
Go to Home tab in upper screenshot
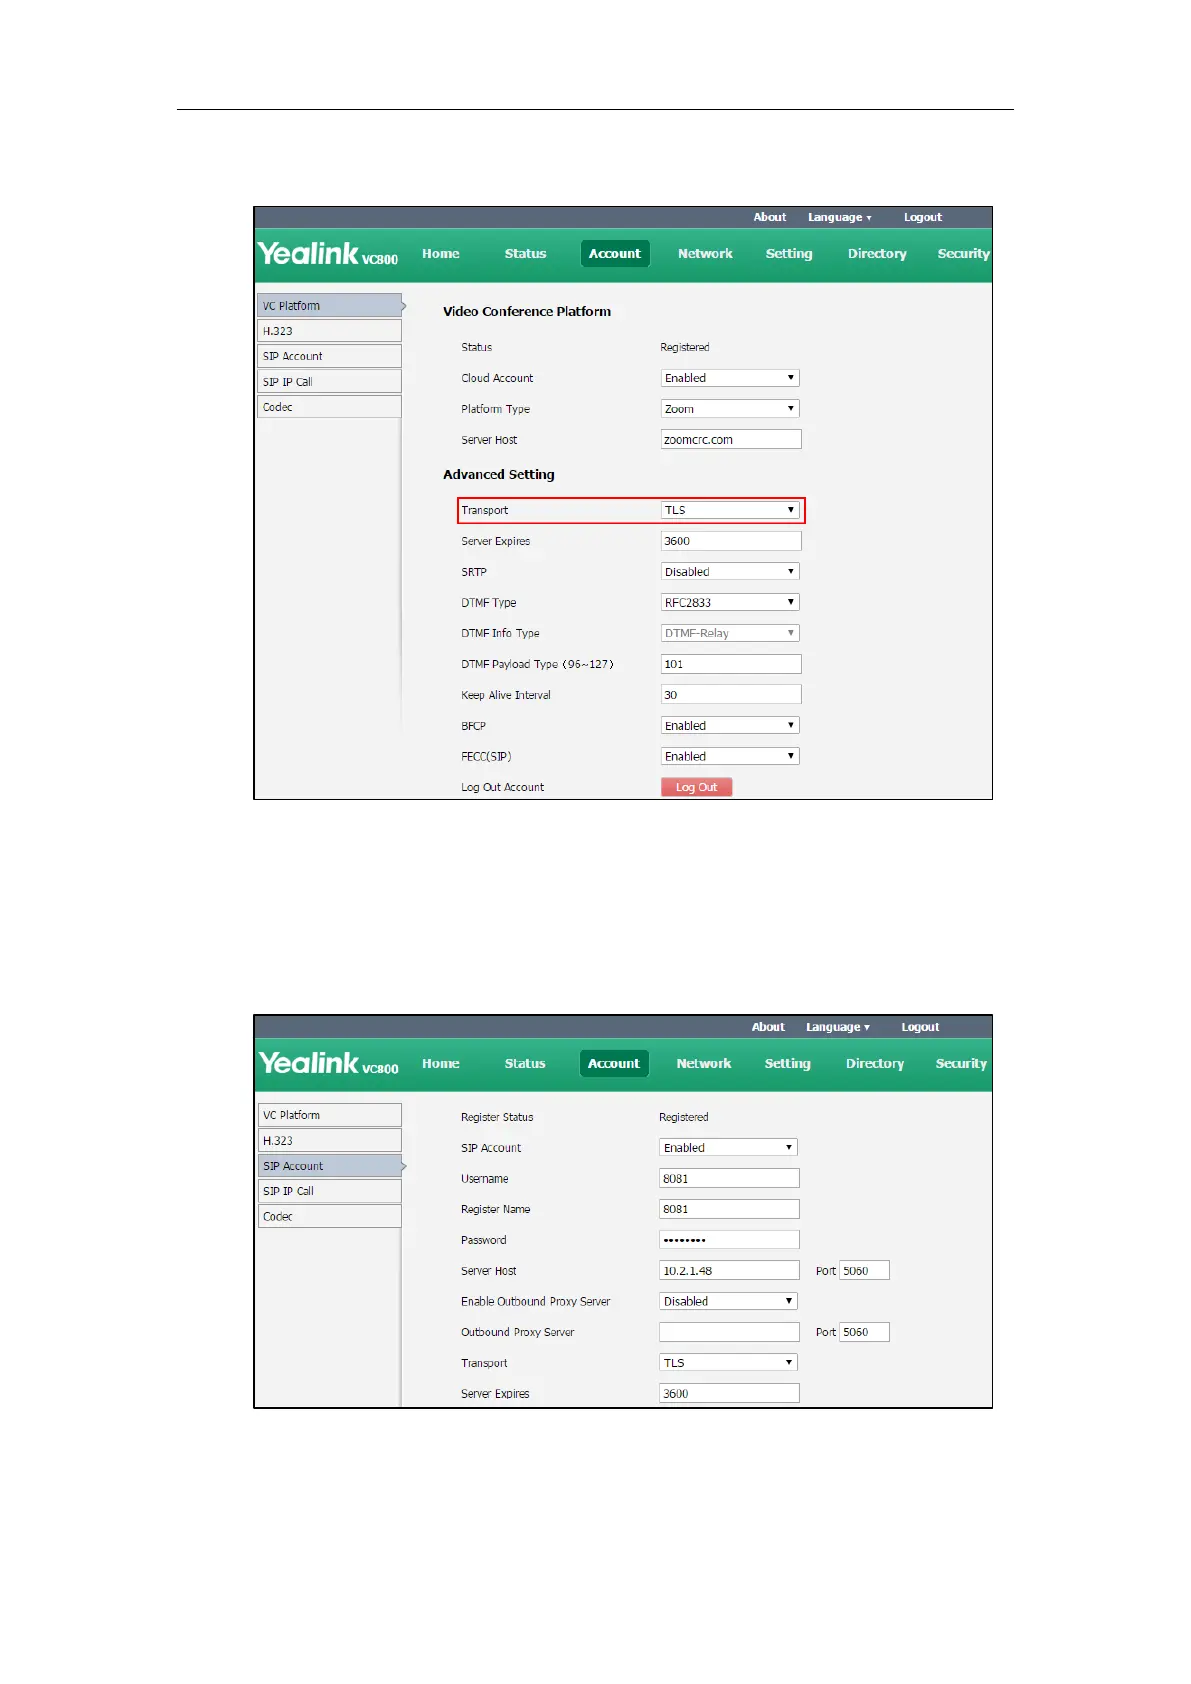441,254
